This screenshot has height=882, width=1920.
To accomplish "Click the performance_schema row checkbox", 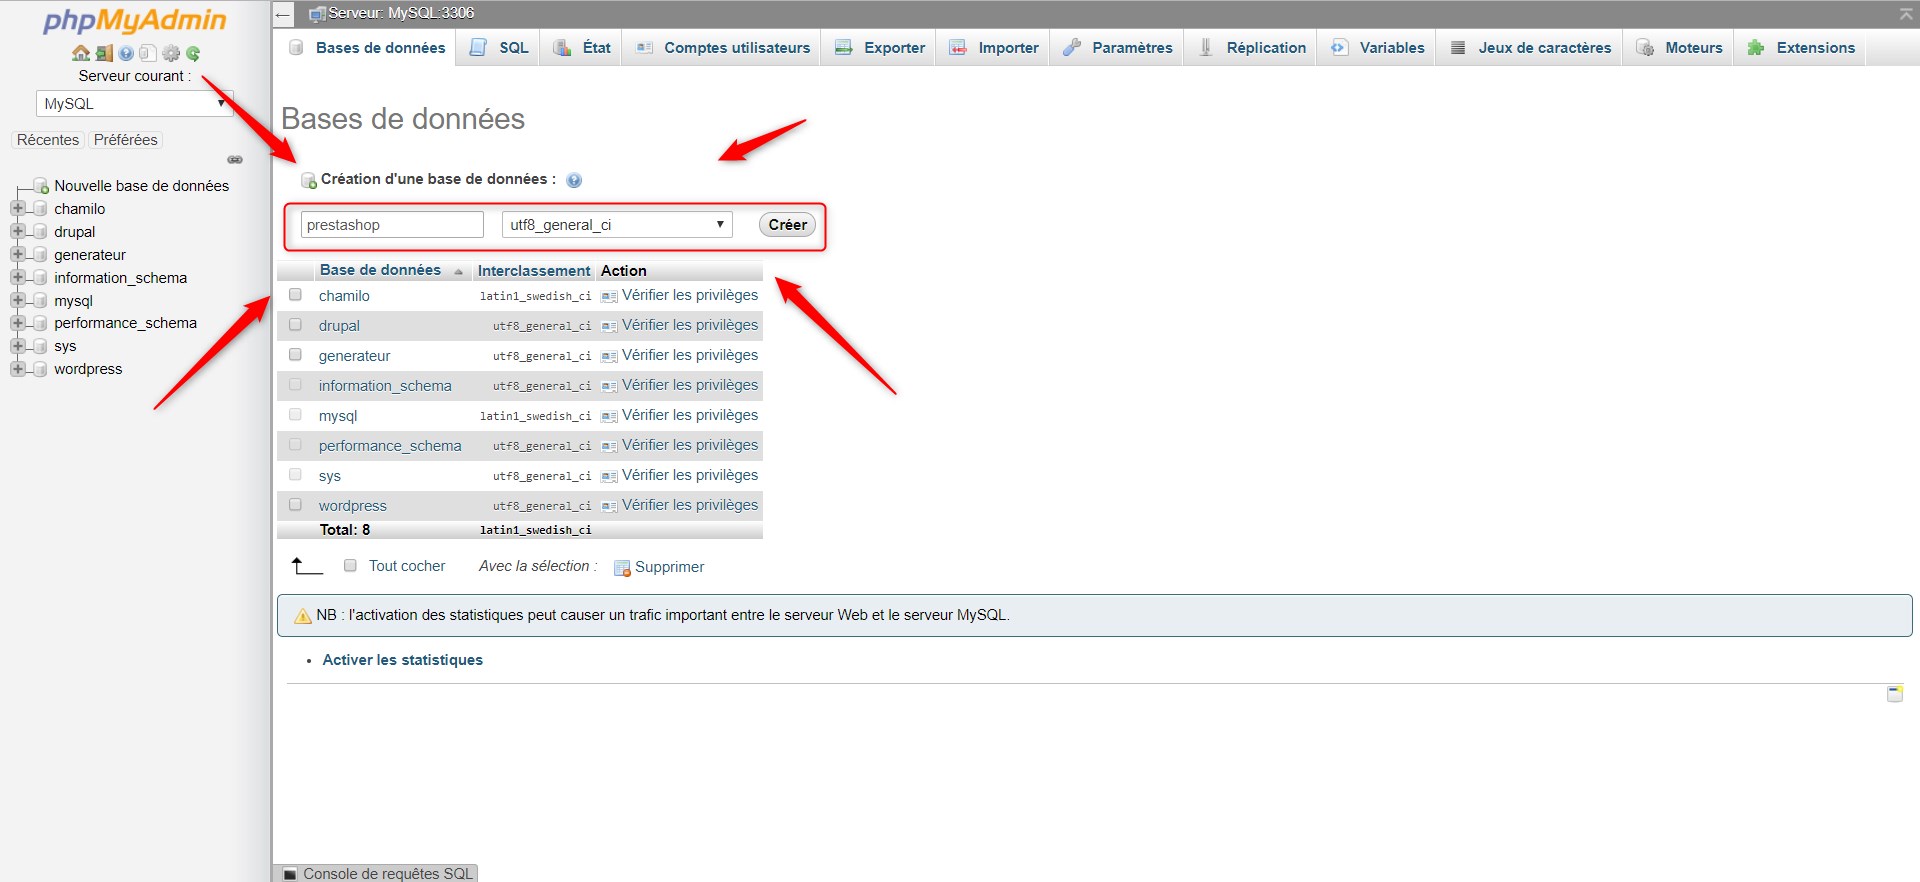I will coord(295,445).
